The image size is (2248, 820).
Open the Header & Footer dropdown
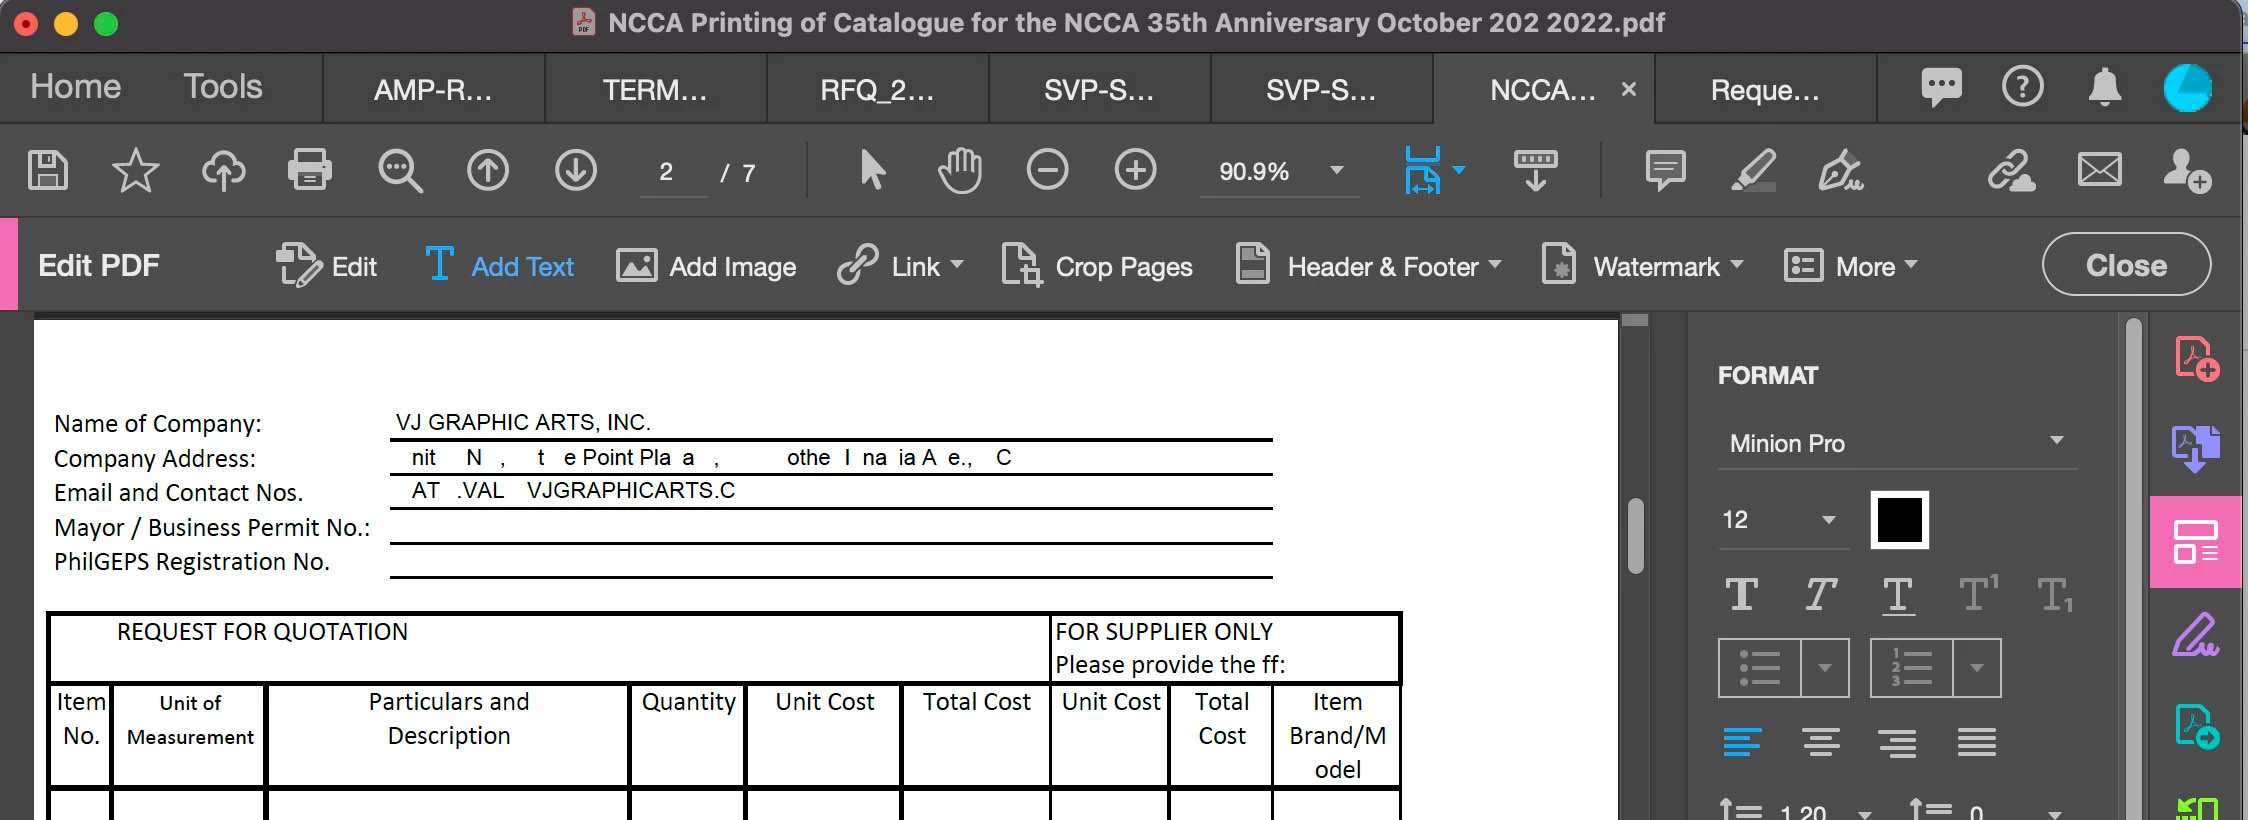(1368, 266)
